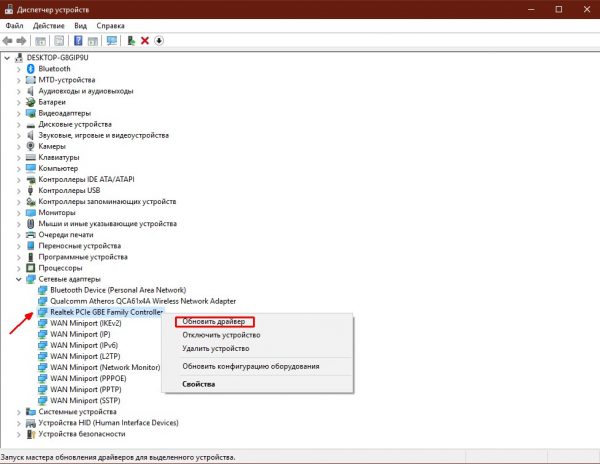The width and height of the screenshot is (600, 464).
Task: Click the Камеры camera icon
Action: [31, 146]
